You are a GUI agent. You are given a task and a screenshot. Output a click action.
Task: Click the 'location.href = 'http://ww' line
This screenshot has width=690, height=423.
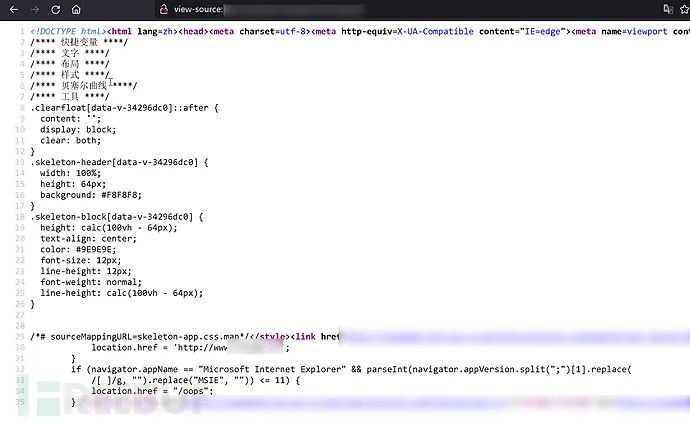191,348
